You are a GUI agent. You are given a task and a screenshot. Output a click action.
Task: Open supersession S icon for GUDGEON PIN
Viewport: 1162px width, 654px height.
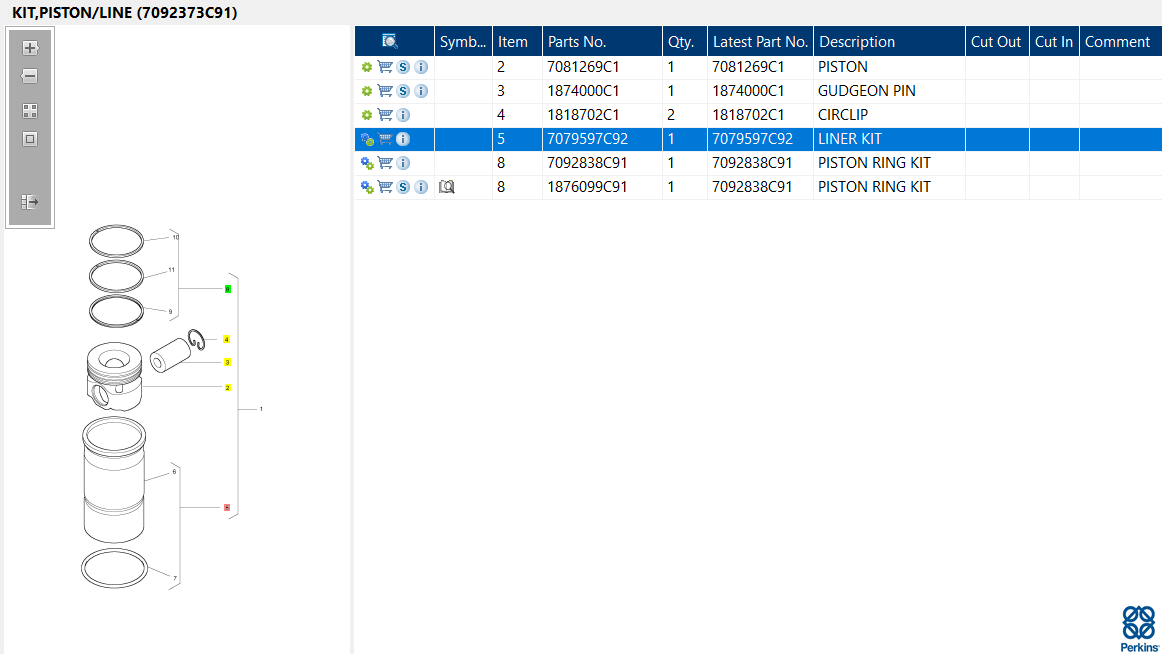pyautogui.click(x=403, y=91)
